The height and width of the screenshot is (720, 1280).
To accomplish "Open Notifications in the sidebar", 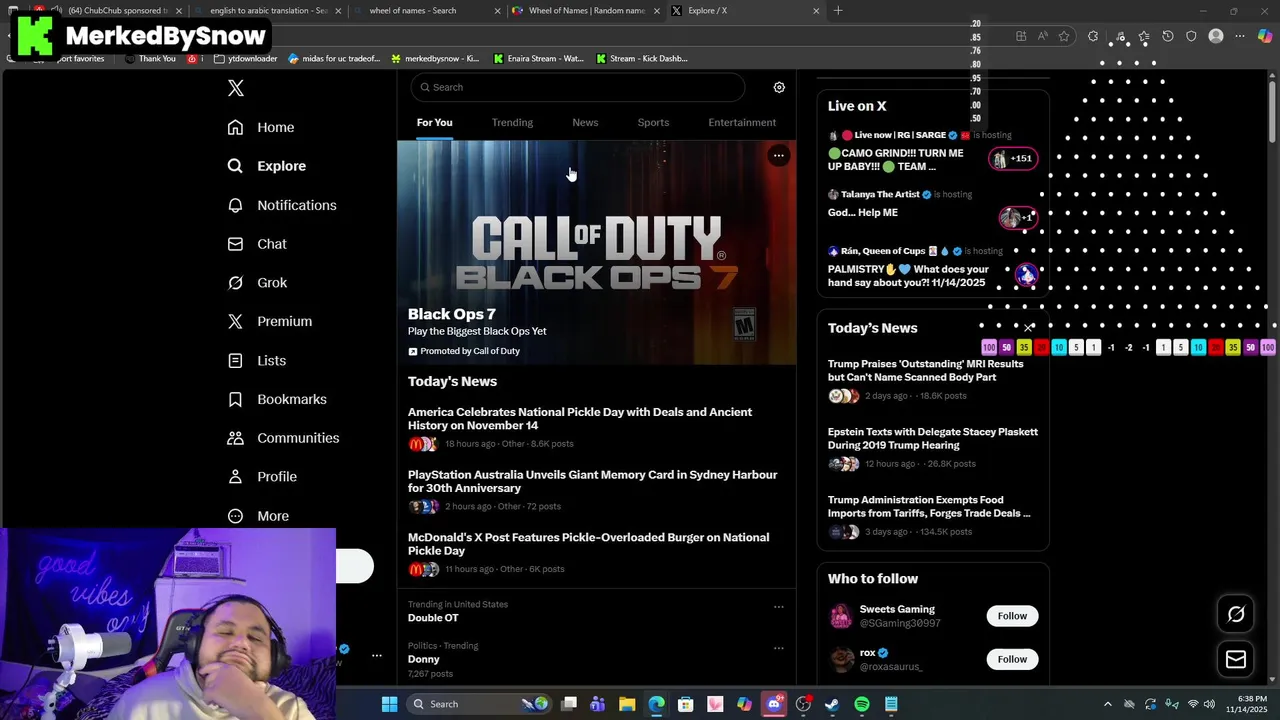I will pyautogui.click(x=282, y=205).
